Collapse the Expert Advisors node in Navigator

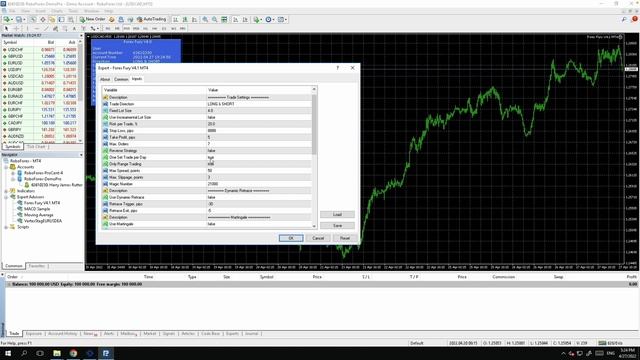point(6,197)
